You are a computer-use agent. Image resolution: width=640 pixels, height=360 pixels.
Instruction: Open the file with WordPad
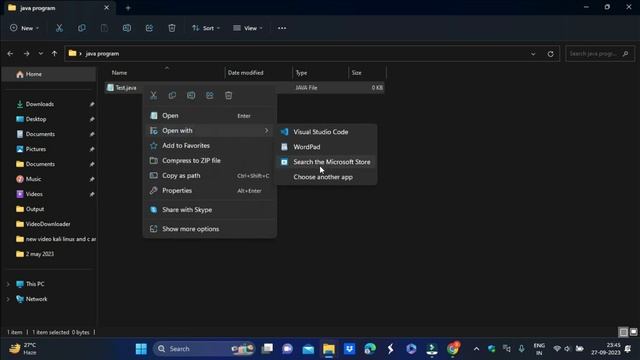327,147
